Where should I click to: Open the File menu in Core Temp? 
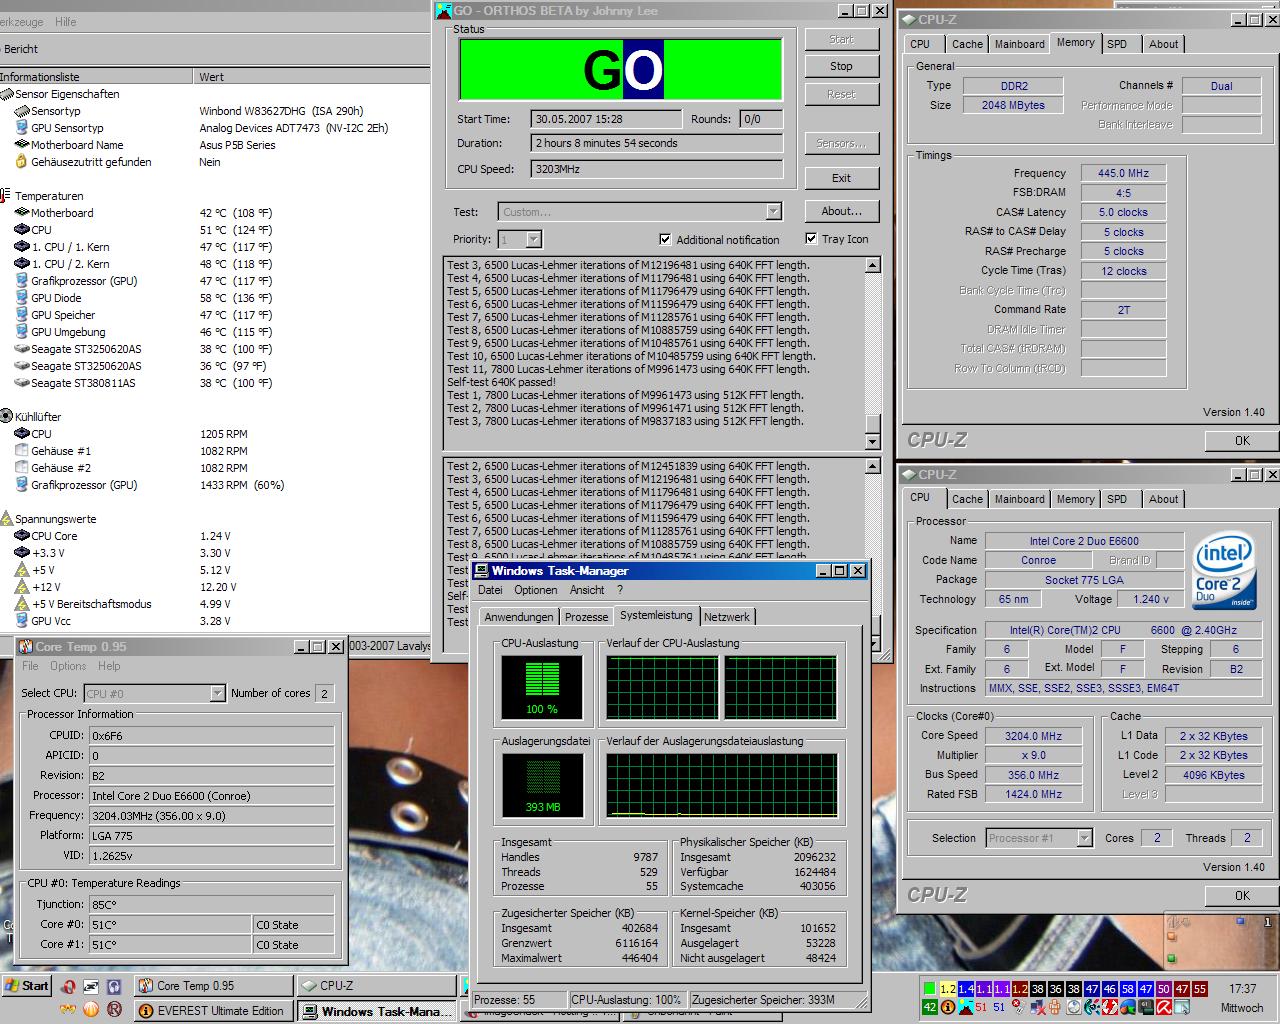click(30, 666)
